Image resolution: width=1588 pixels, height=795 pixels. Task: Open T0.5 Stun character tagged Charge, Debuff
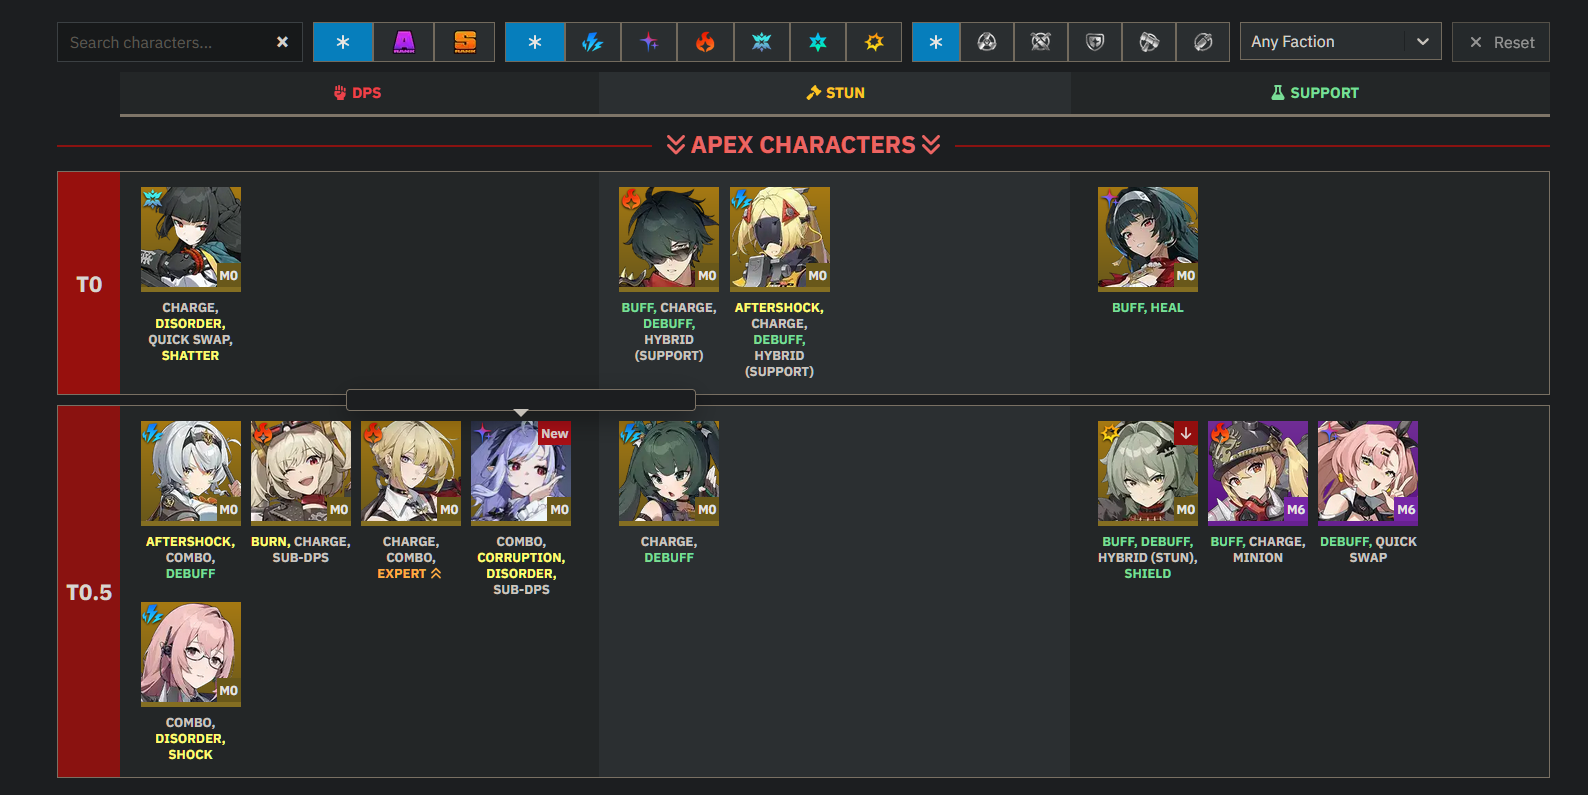669,473
